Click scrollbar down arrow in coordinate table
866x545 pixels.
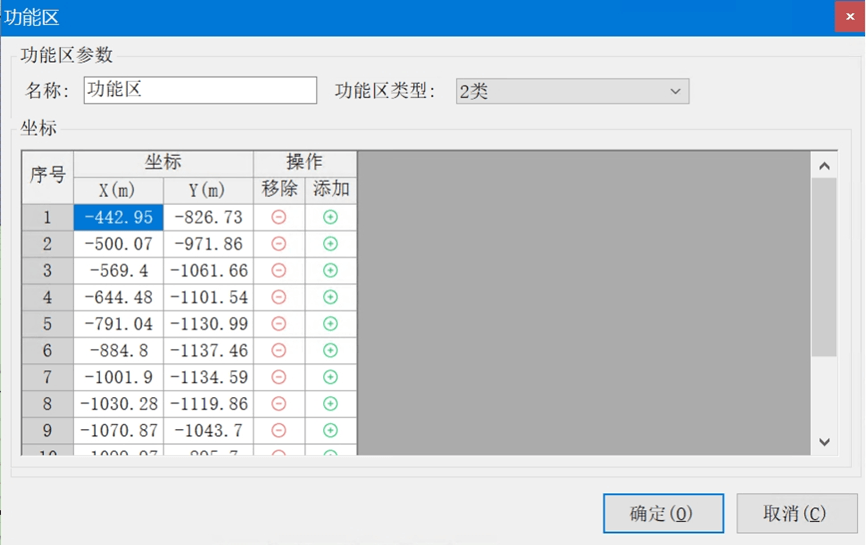[825, 442]
